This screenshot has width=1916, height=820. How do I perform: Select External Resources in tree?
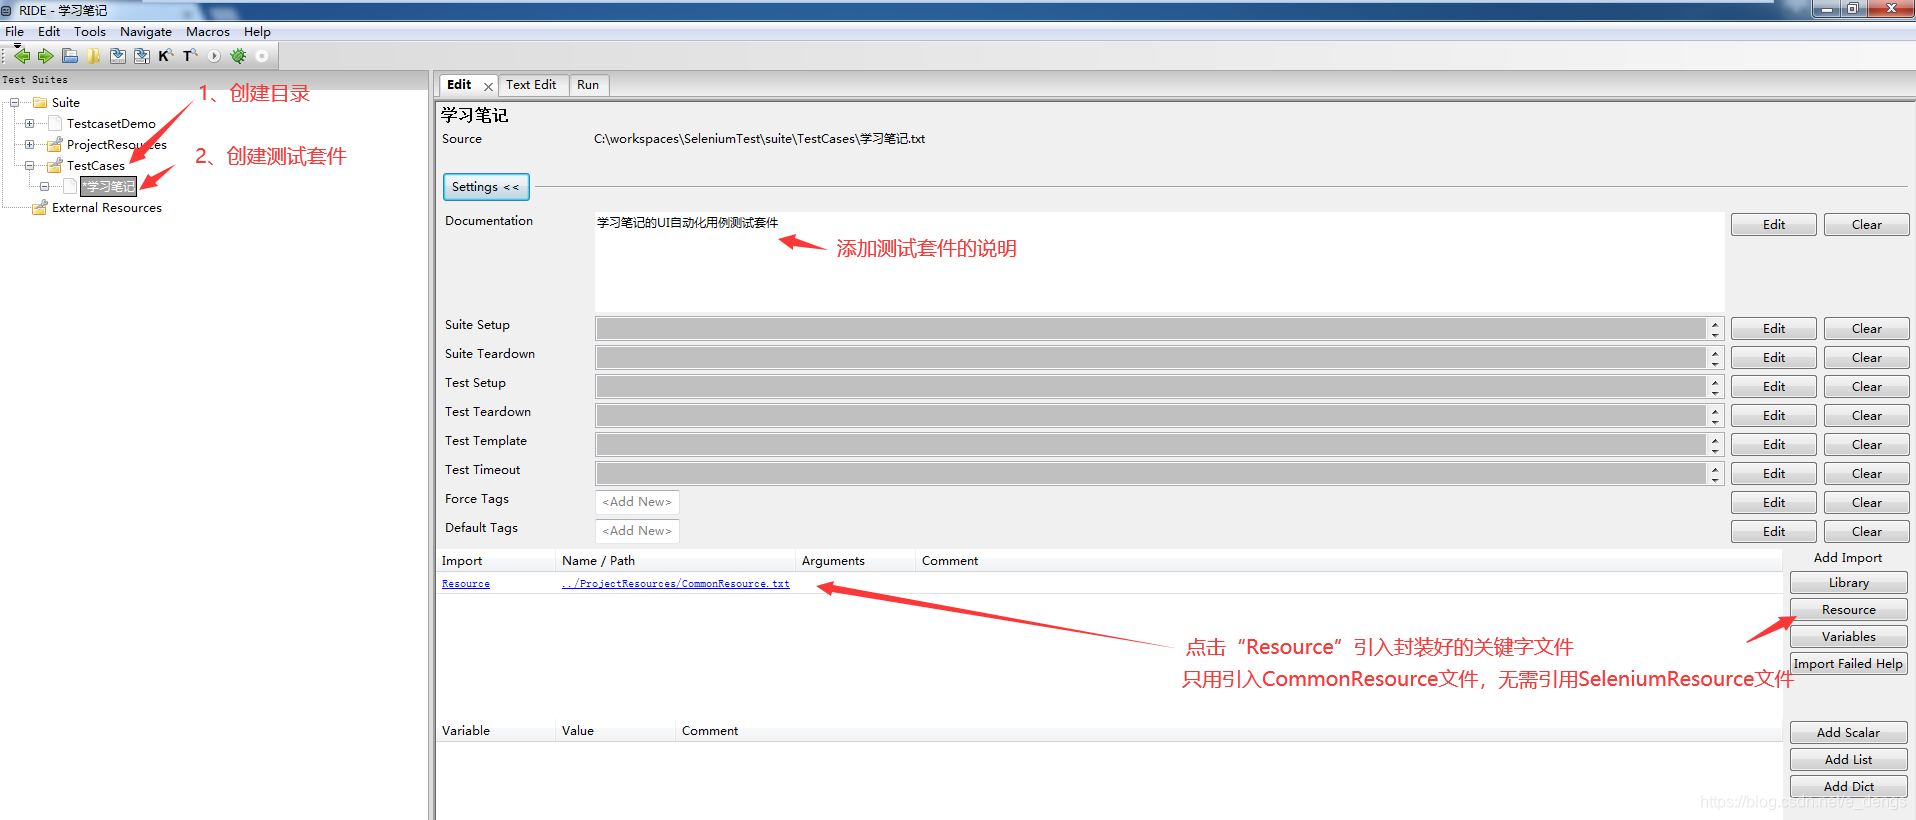pos(107,208)
